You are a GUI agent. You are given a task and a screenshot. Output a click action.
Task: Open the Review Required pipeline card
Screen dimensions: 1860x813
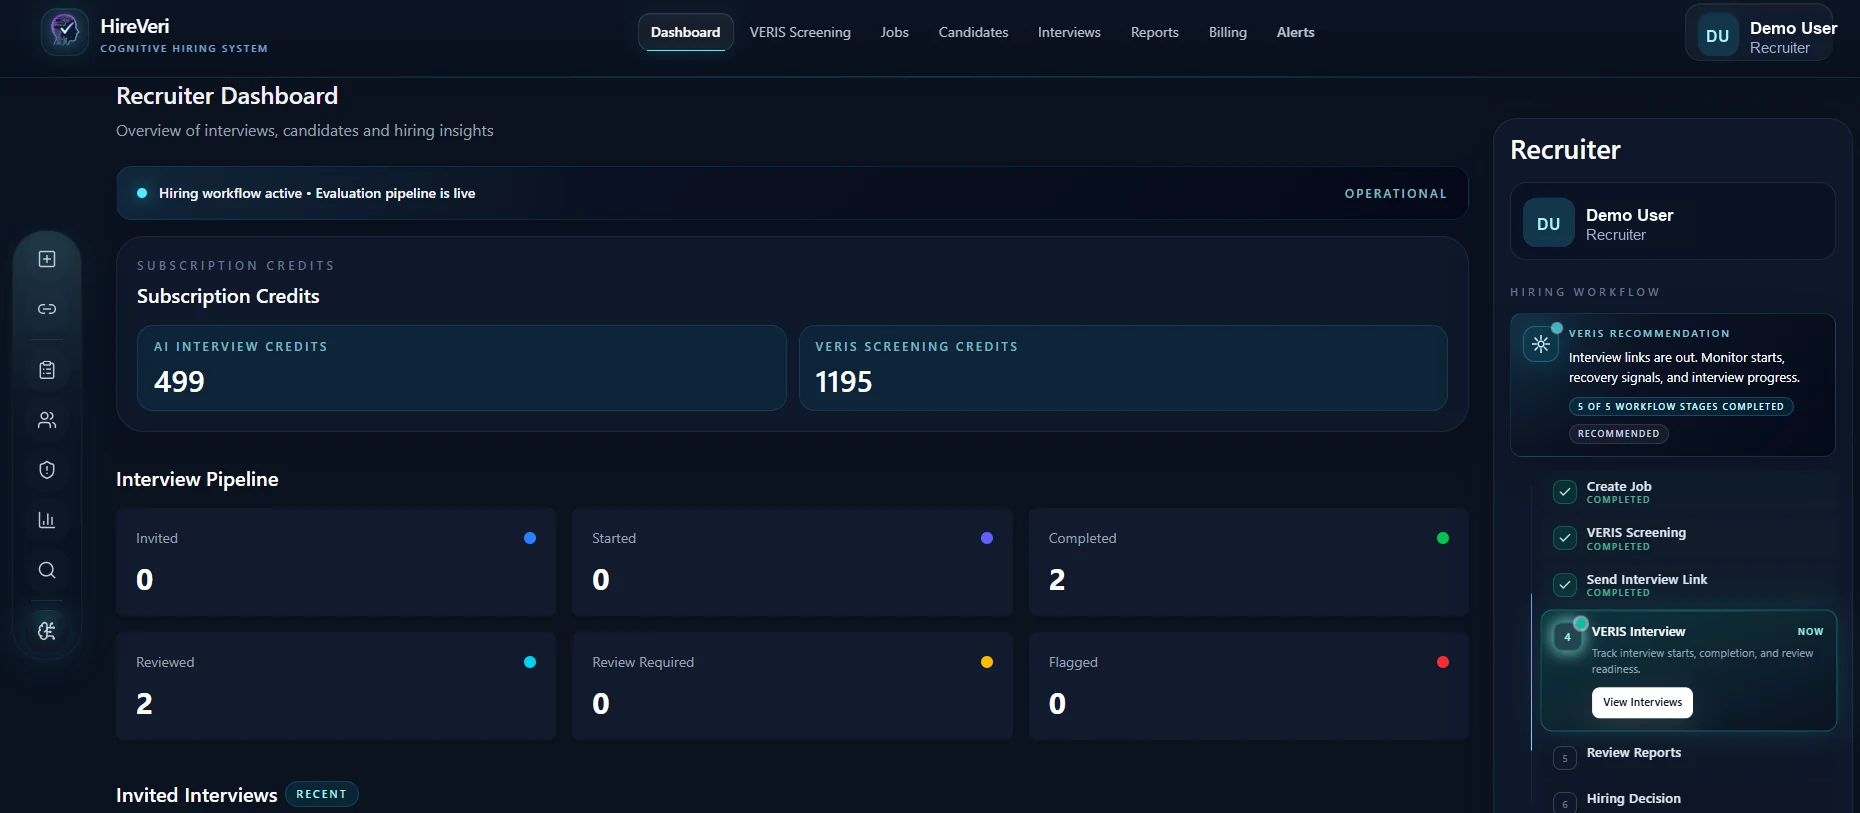pyautogui.click(x=792, y=686)
